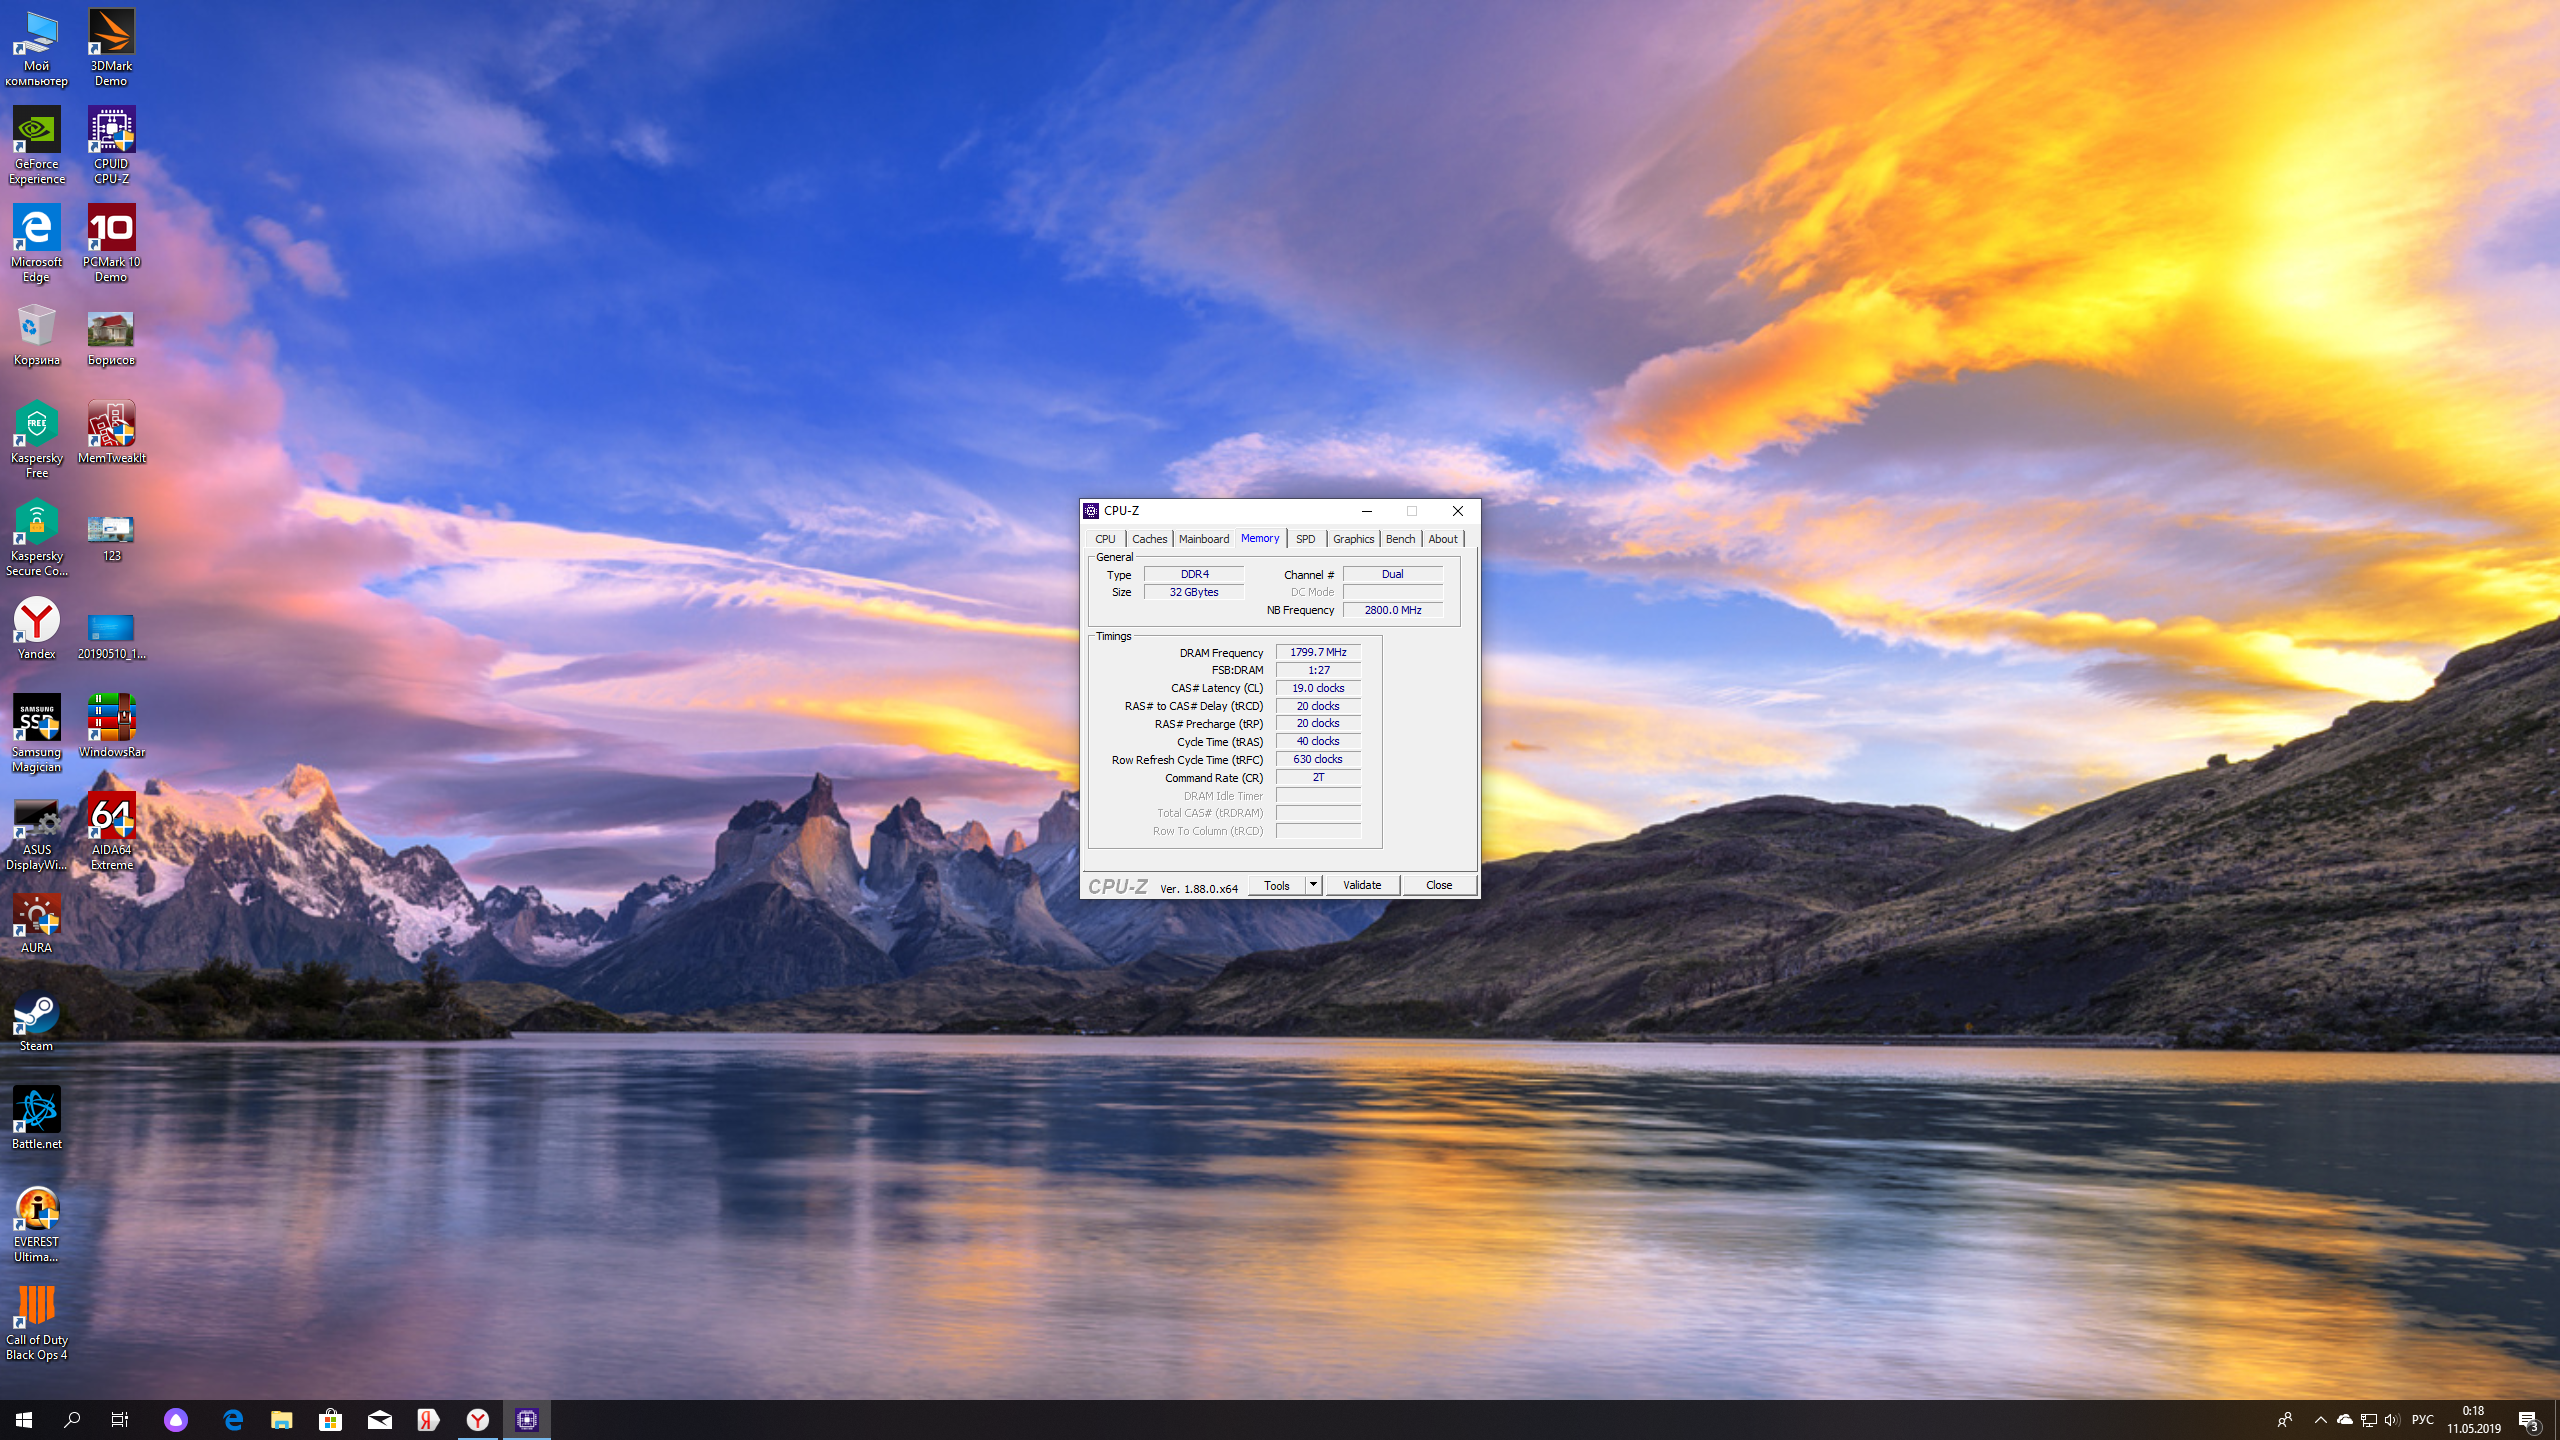Image resolution: width=2560 pixels, height=1440 pixels.
Task: Open the Yandex browser taskbar icon
Action: click(478, 1419)
